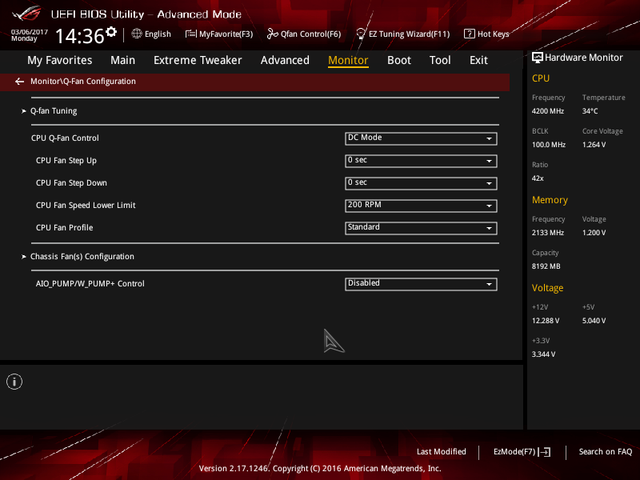Screen dimensions: 640x480
Task: Click the 1.200 V memory voltage value
Action: pyautogui.click(x=594, y=233)
